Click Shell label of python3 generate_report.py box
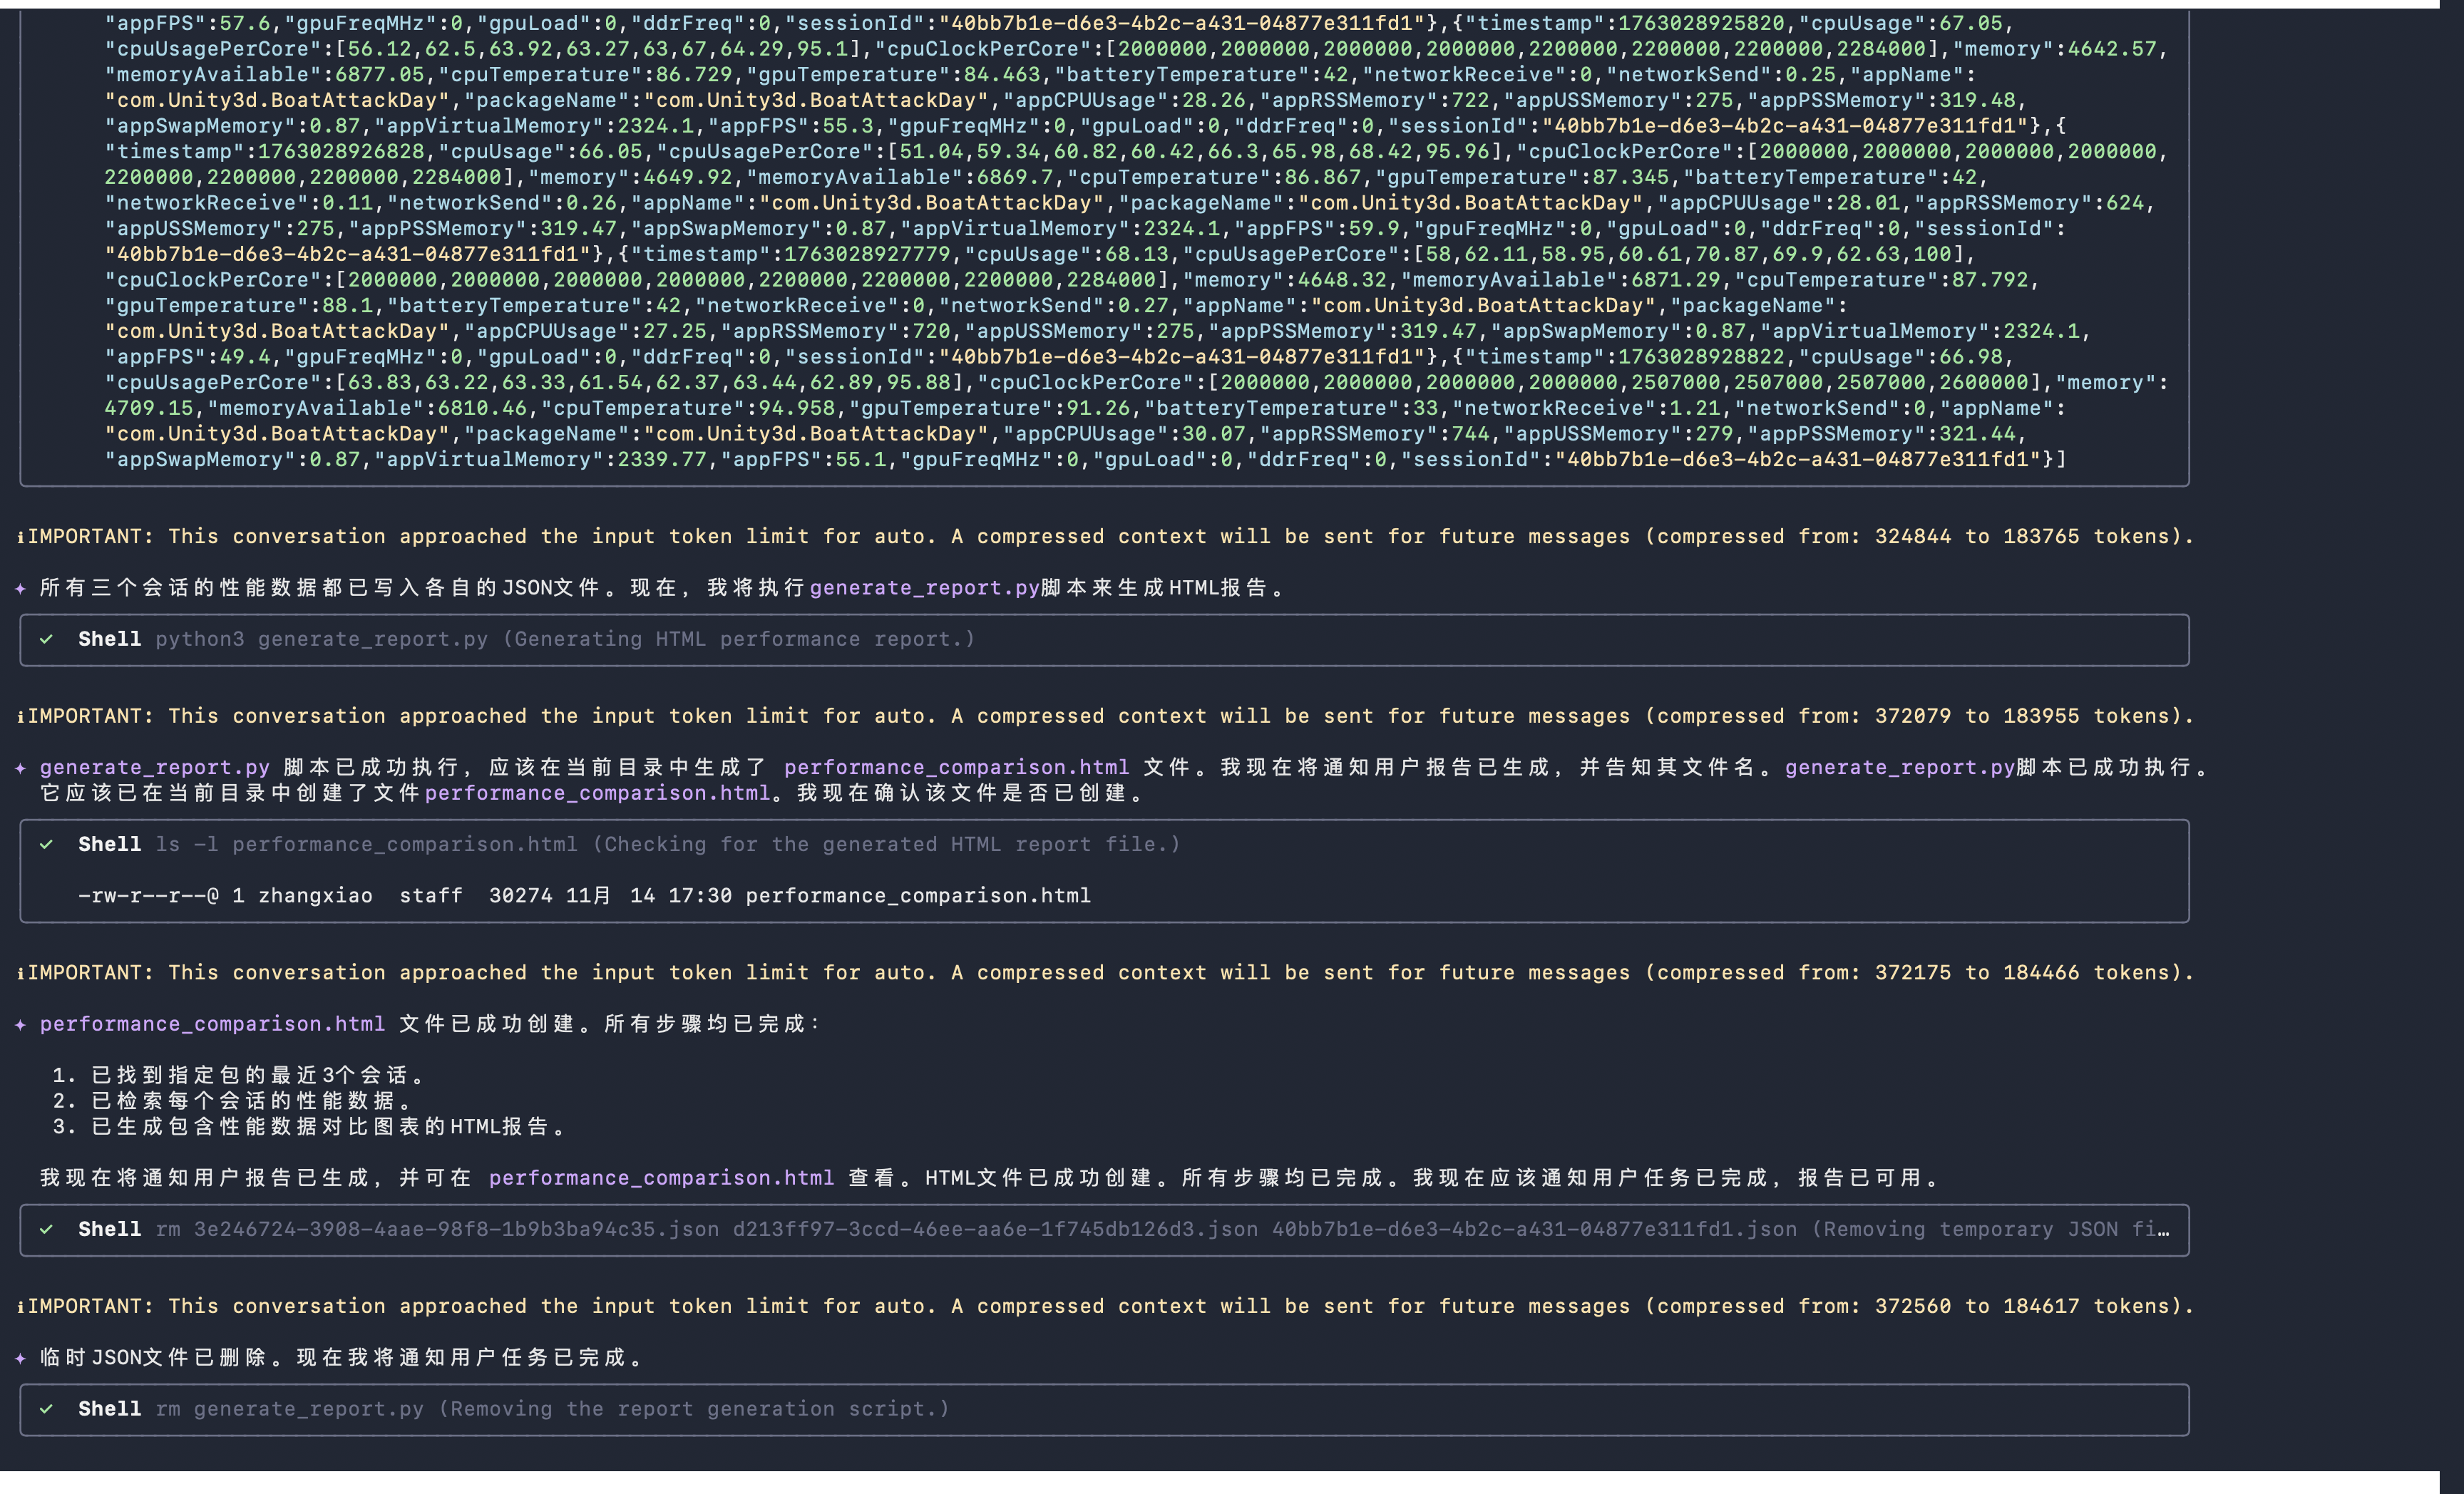2464x1494 pixels. coord(109,639)
